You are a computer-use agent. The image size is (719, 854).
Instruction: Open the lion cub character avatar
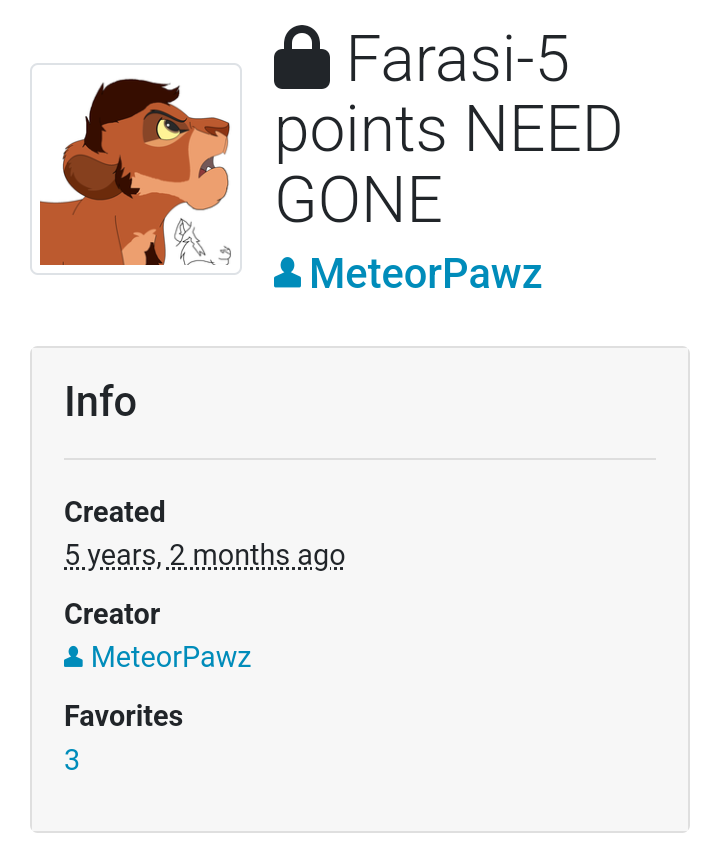pyautogui.click(x=136, y=169)
